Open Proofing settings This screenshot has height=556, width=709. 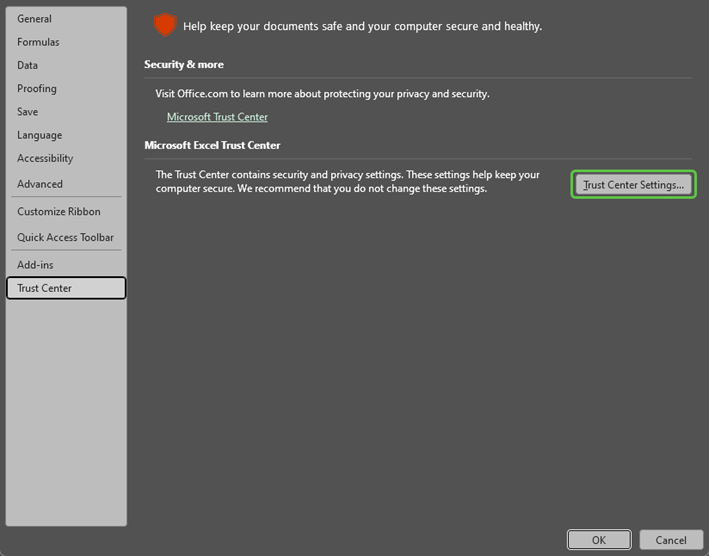click(37, 88)
